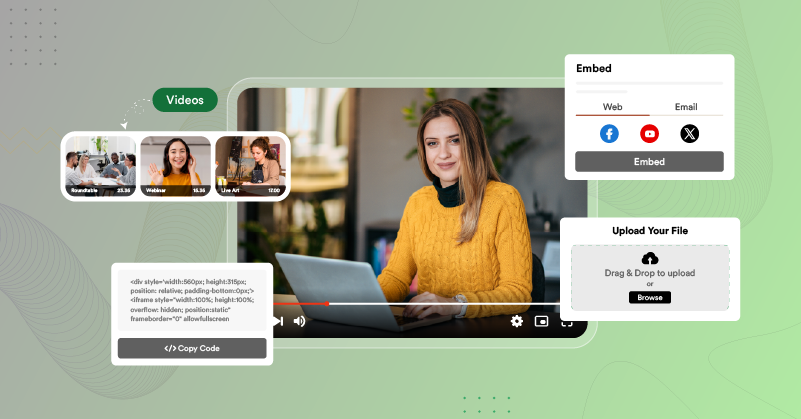Viewport: 801px width, 419px height.
Task: Open the Roundtable video thumbnail
Action: (100, 166)
